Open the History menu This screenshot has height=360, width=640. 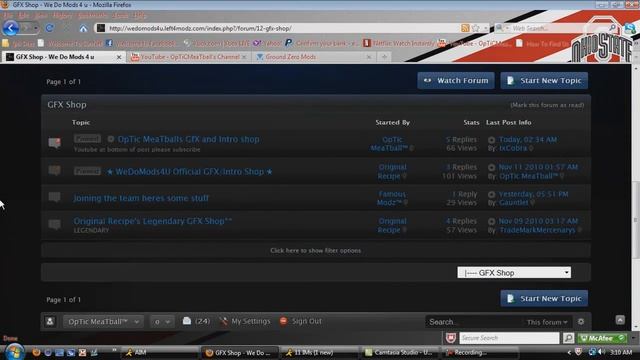[x=62, y=16]
